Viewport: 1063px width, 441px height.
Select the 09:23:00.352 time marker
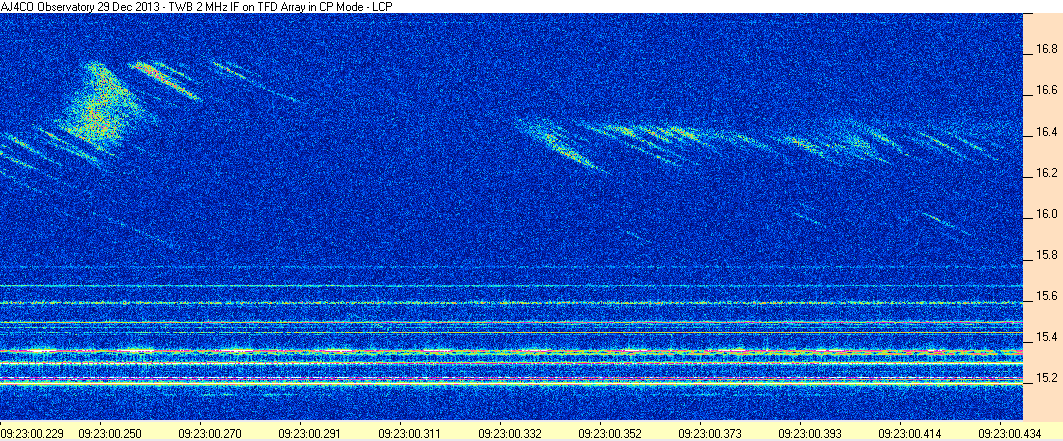point(607,431)
